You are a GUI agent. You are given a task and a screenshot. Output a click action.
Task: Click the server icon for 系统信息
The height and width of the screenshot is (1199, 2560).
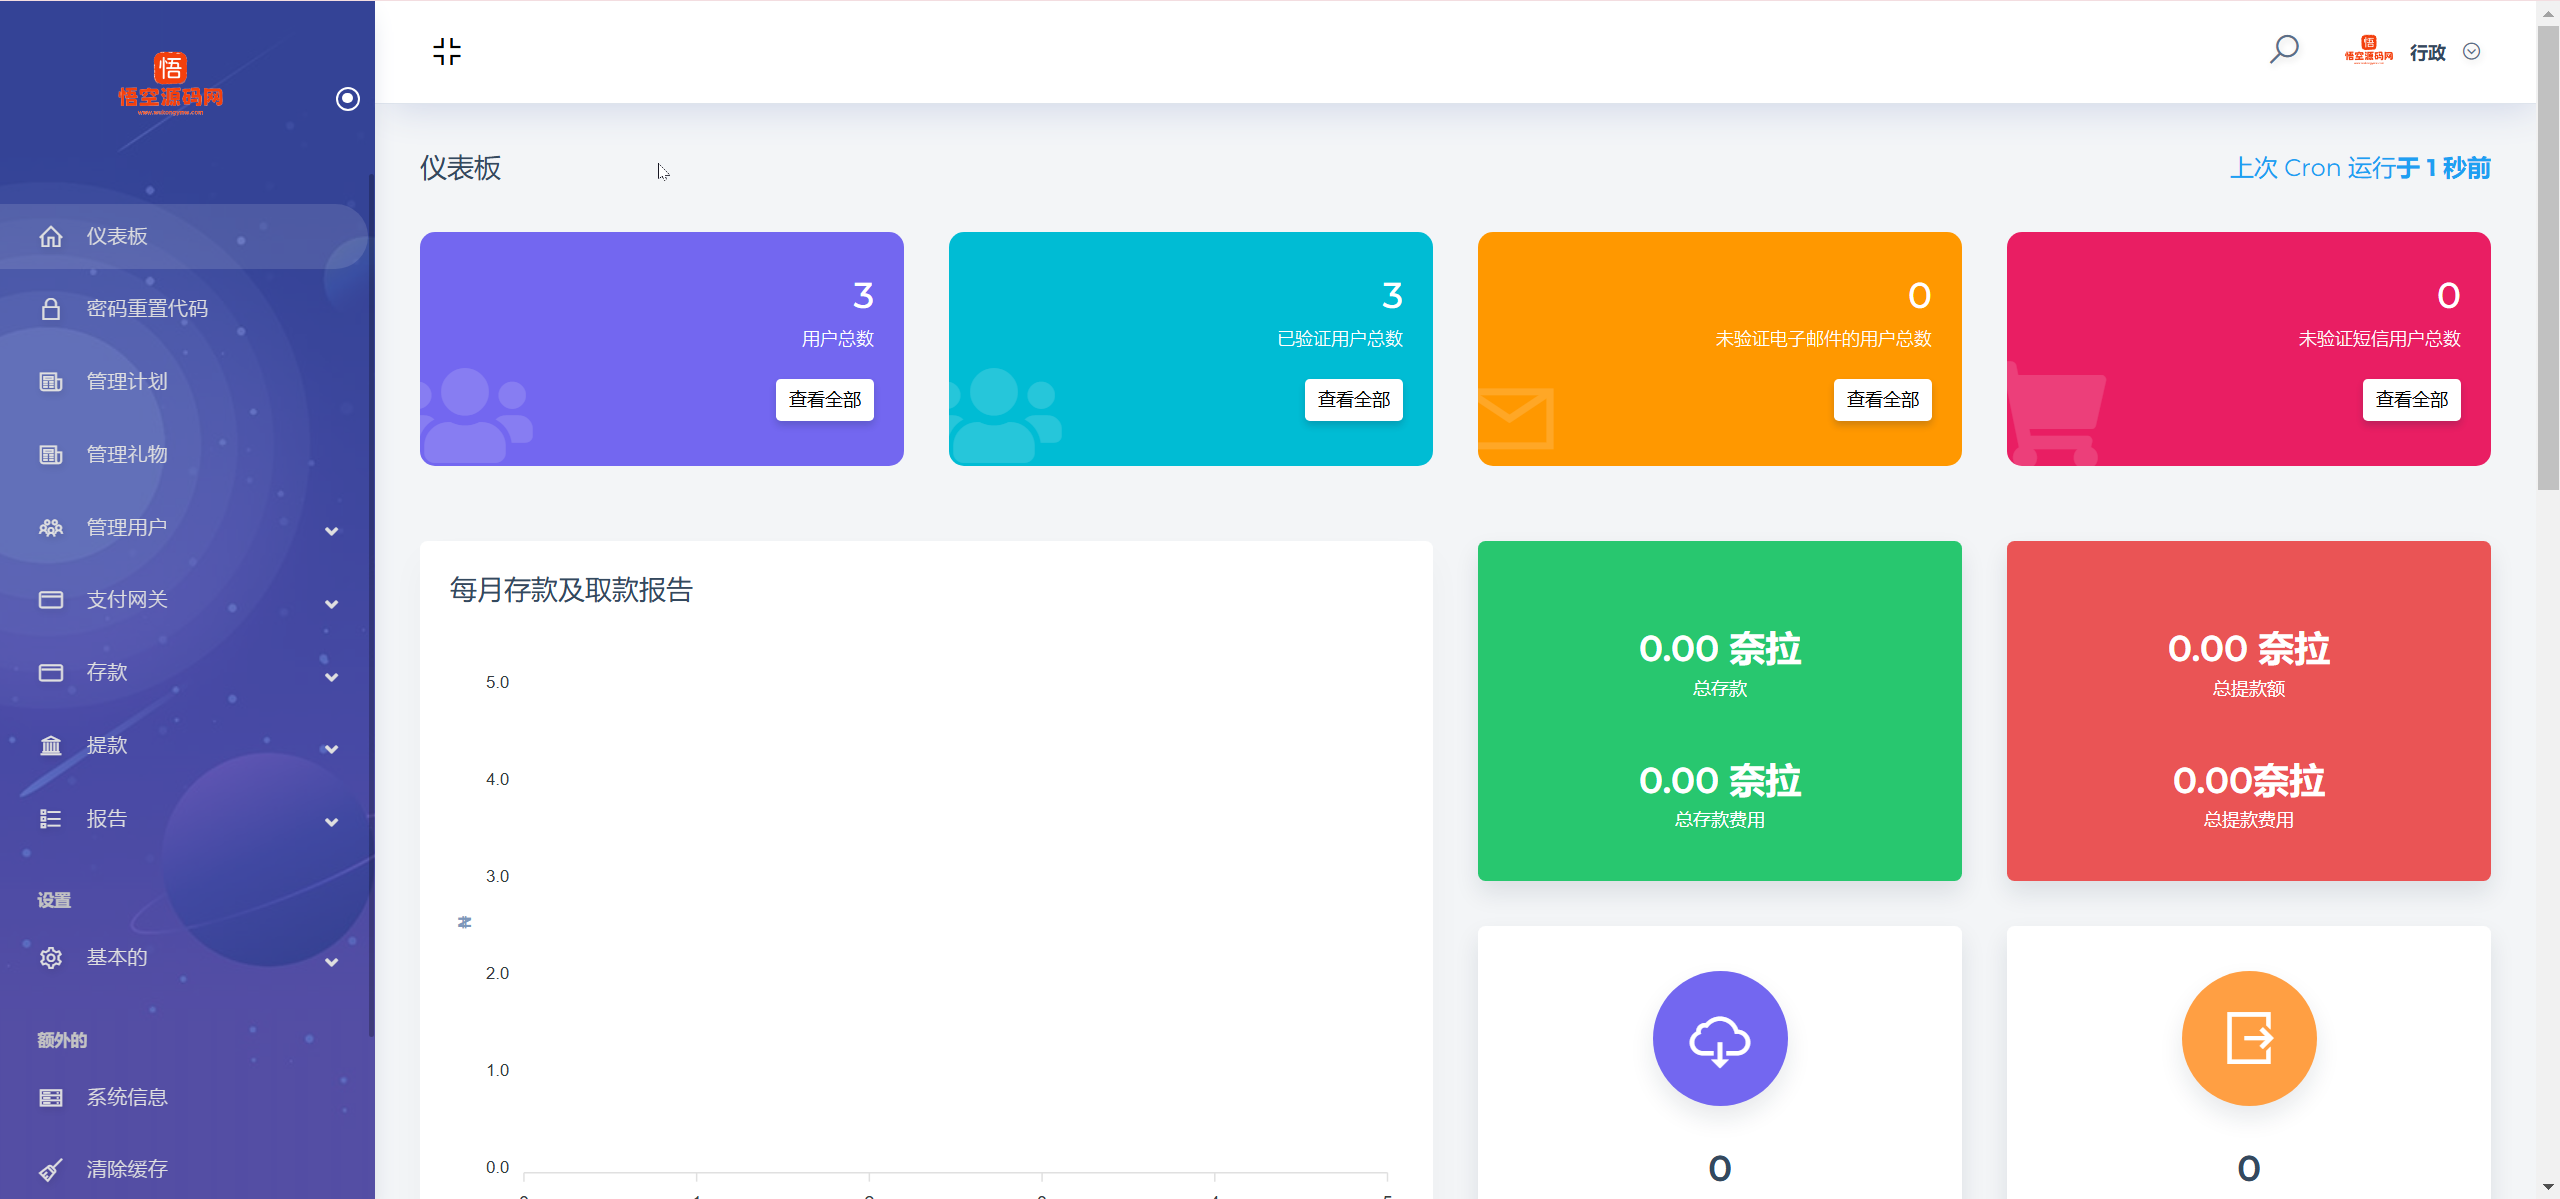(51, 1098)
